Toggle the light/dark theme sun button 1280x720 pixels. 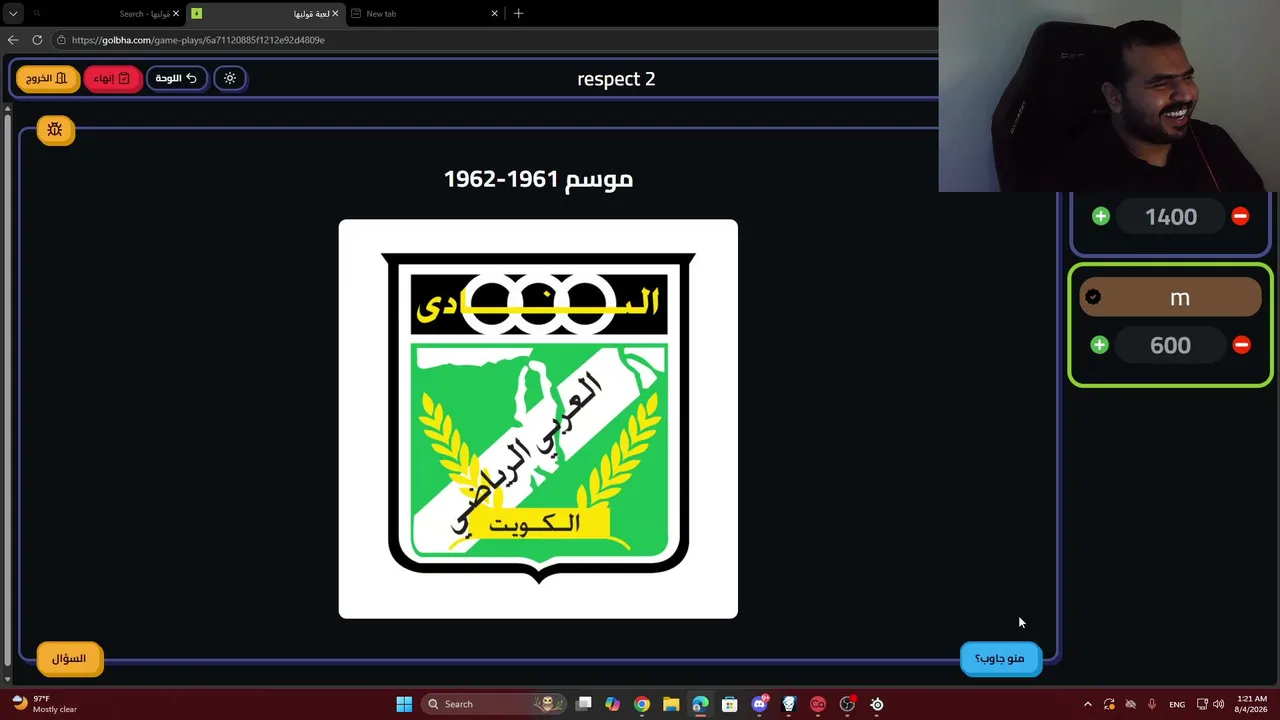tap(230, 78)
